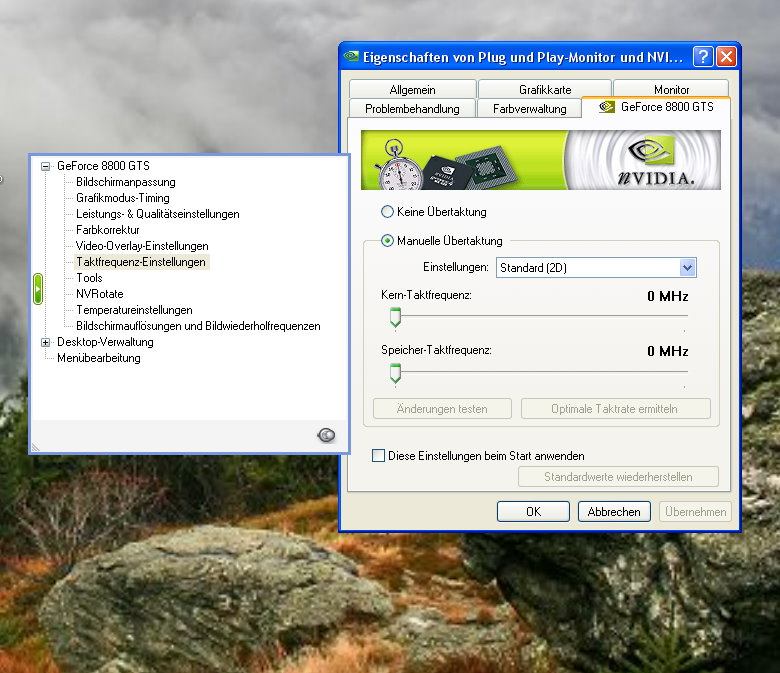Click the Übernehmen button
The image size is (780, 673).
pyautogui.click(x=695, y=512)
